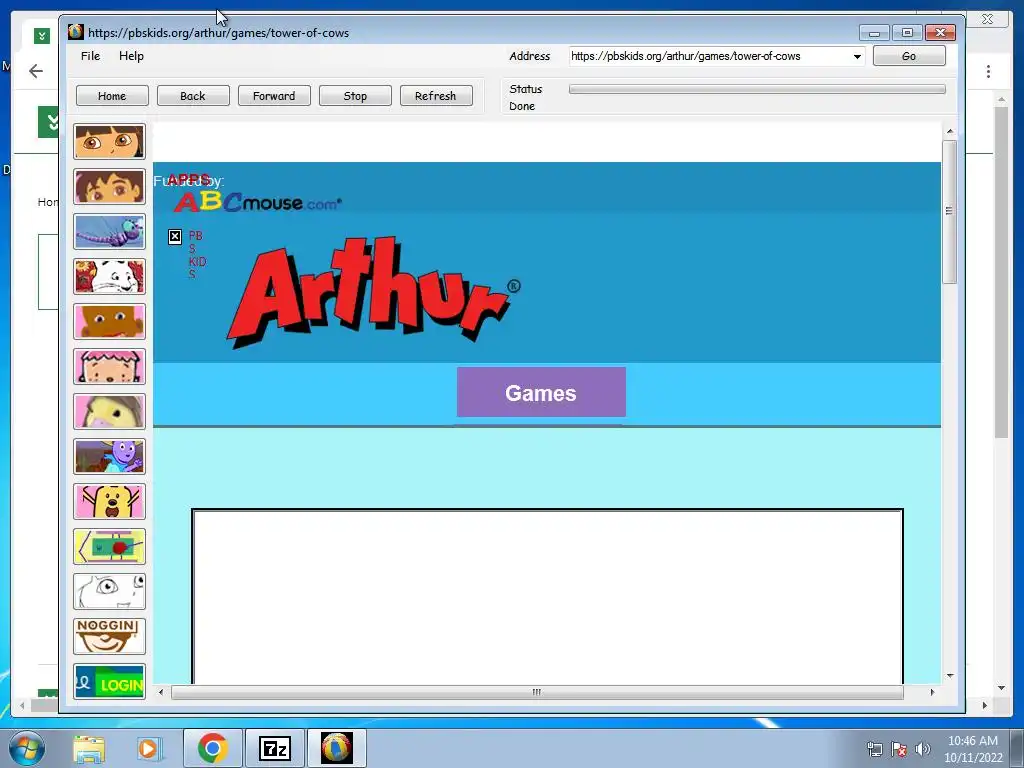Click the page scroll right arrow
This screenshot has height=768, width=1024.
pos(932,692)
